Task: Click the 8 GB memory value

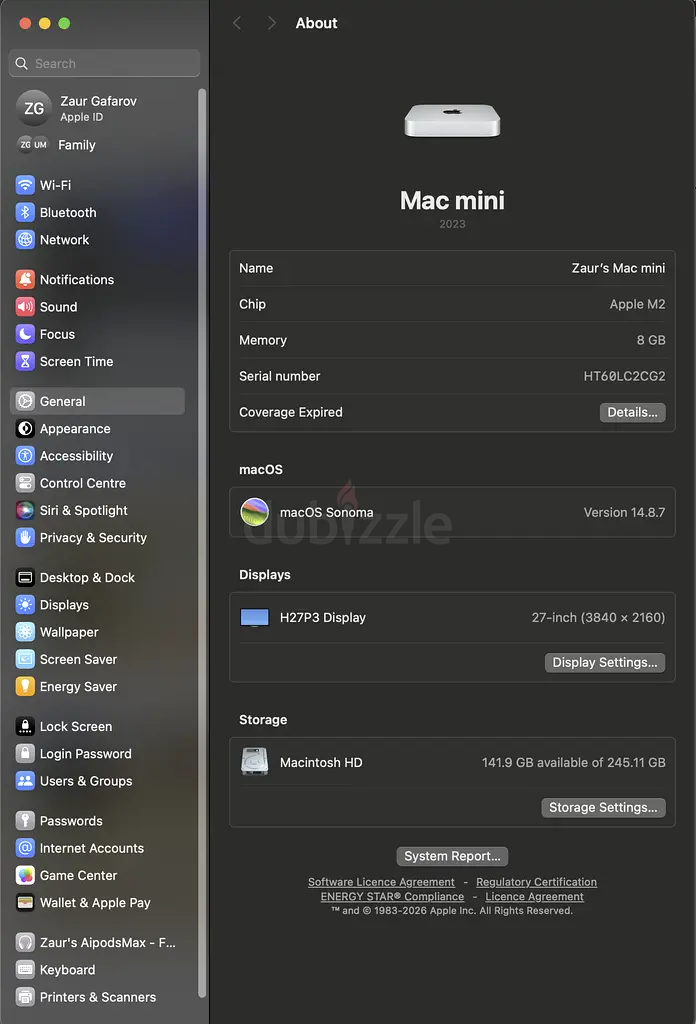Action: point(651,340)
